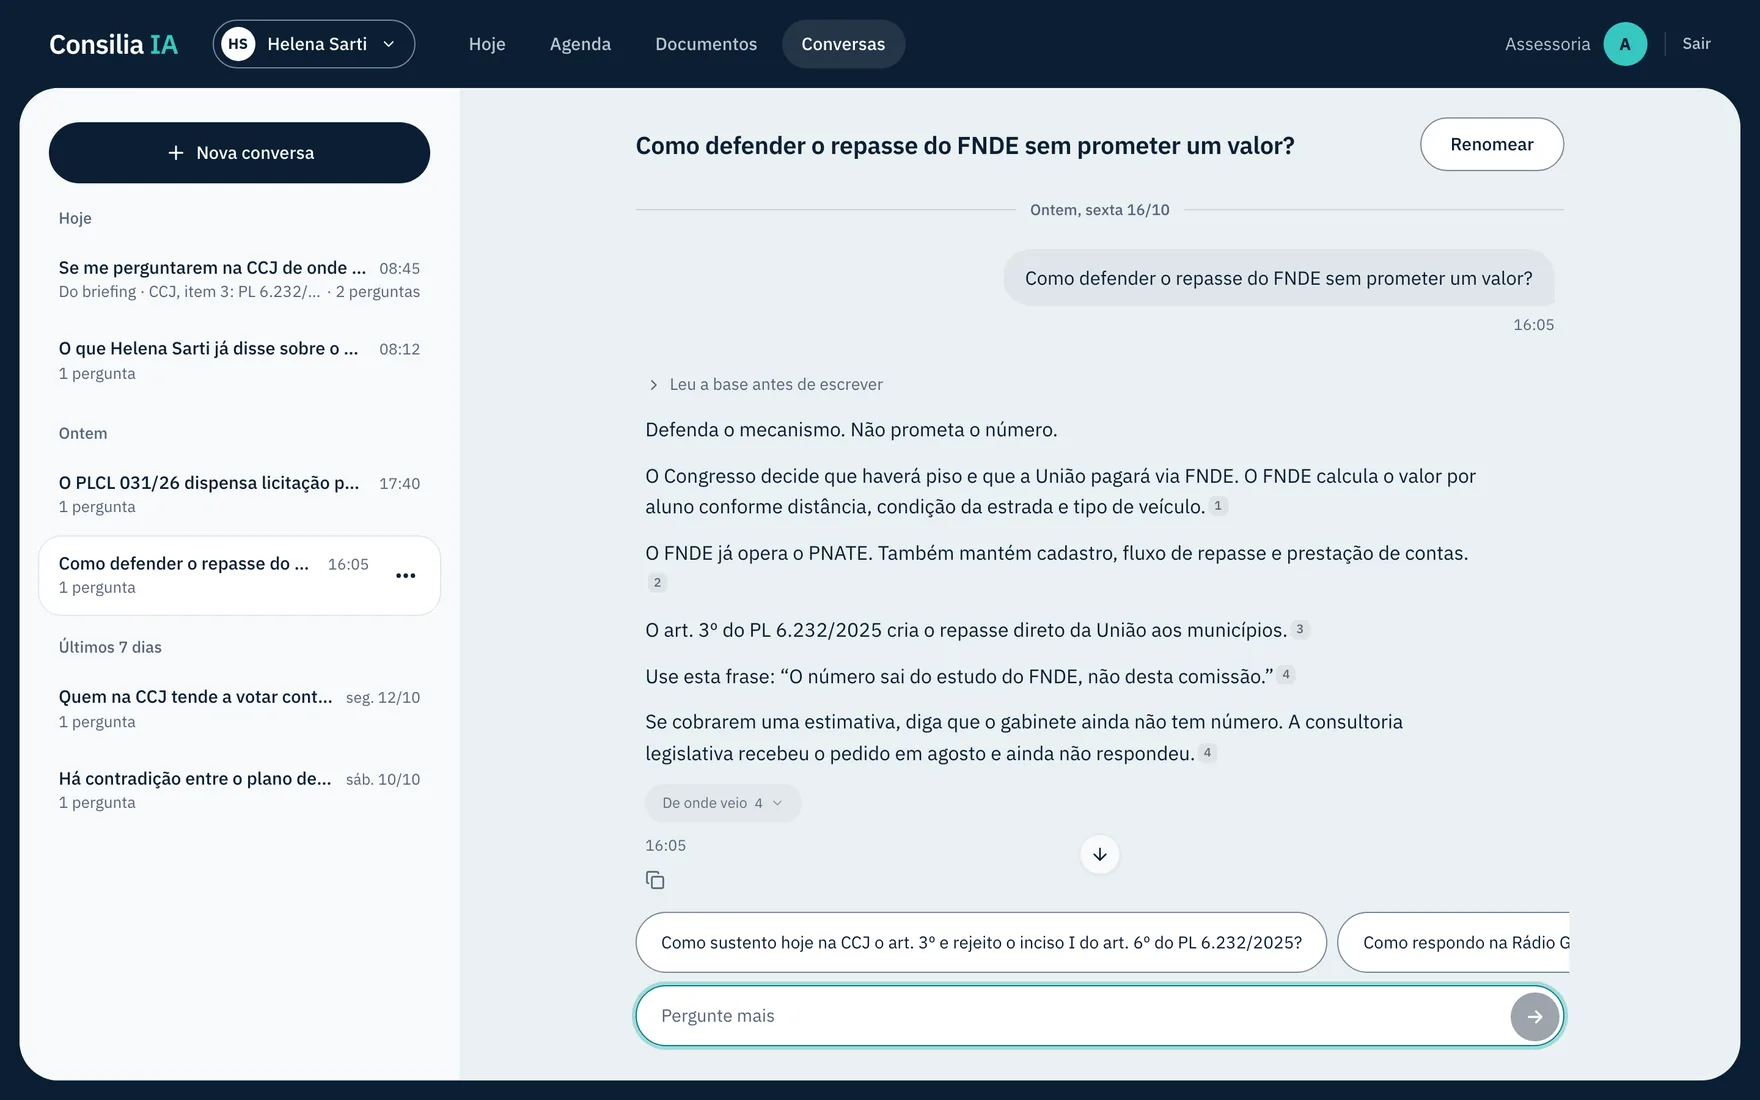Switch to the Documentos tab
This screenshot has height=1100, width=1760.
pos(706,44)
